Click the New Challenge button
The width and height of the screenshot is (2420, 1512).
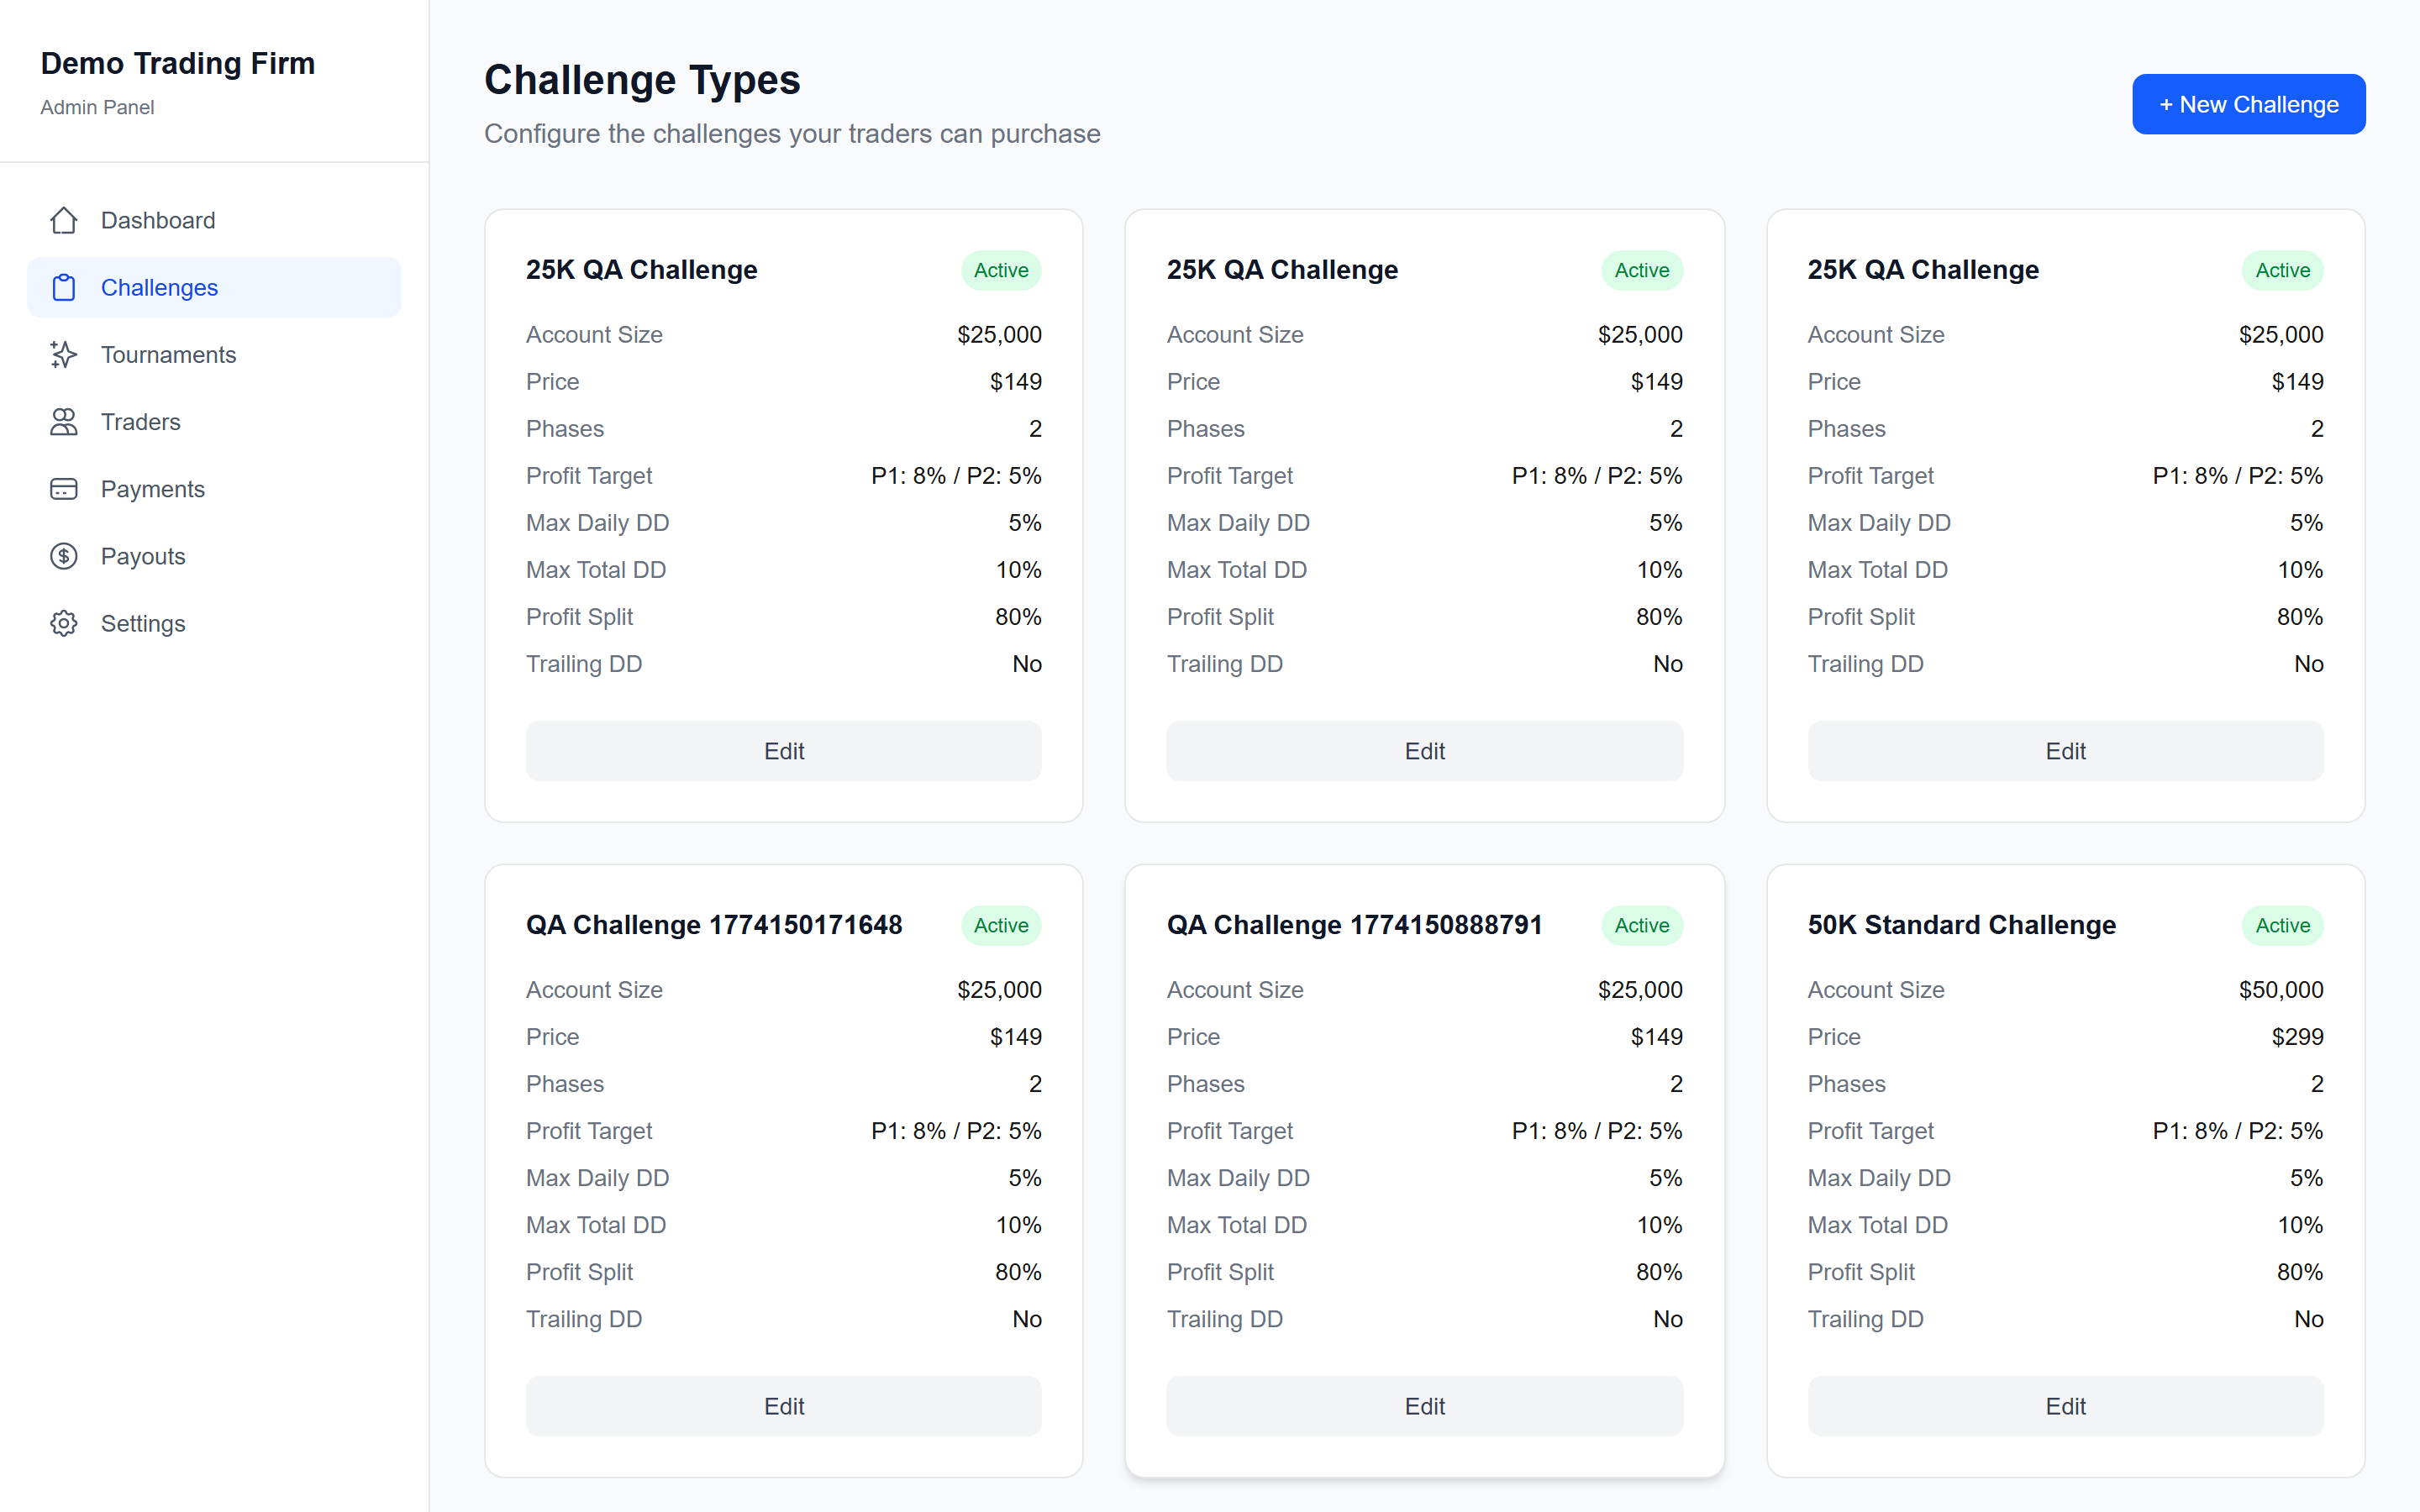tap(2248, 103)
